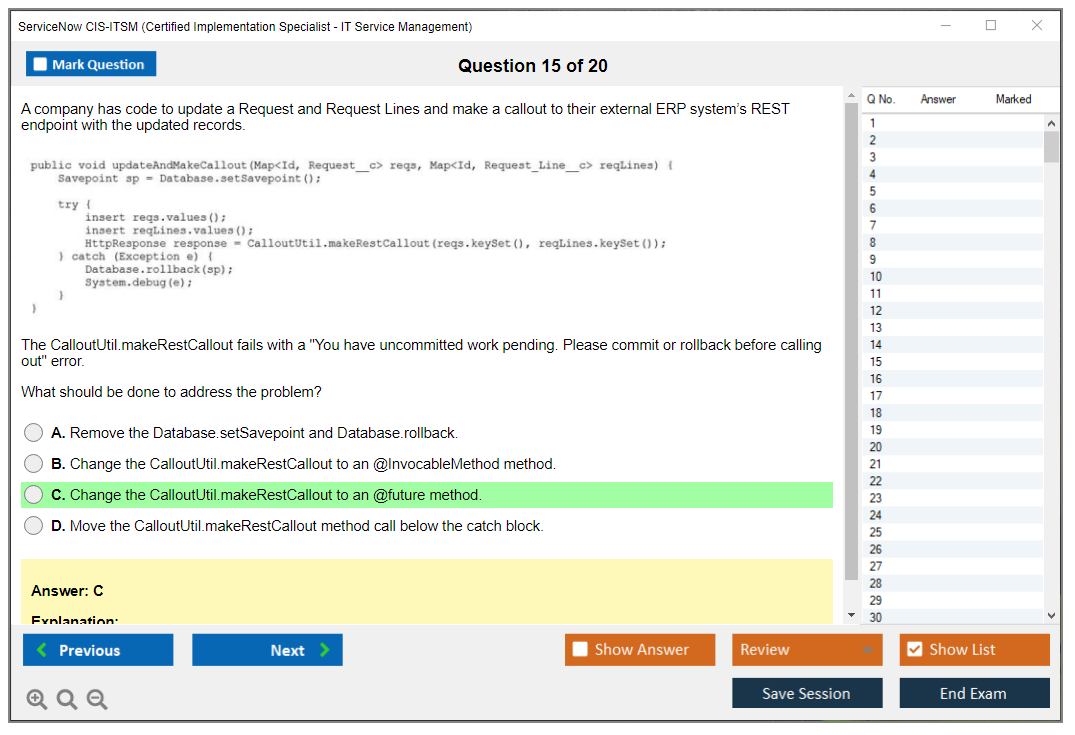Expand the Review dropdown menu
1075x735 pixels.
tap(867, 650)
